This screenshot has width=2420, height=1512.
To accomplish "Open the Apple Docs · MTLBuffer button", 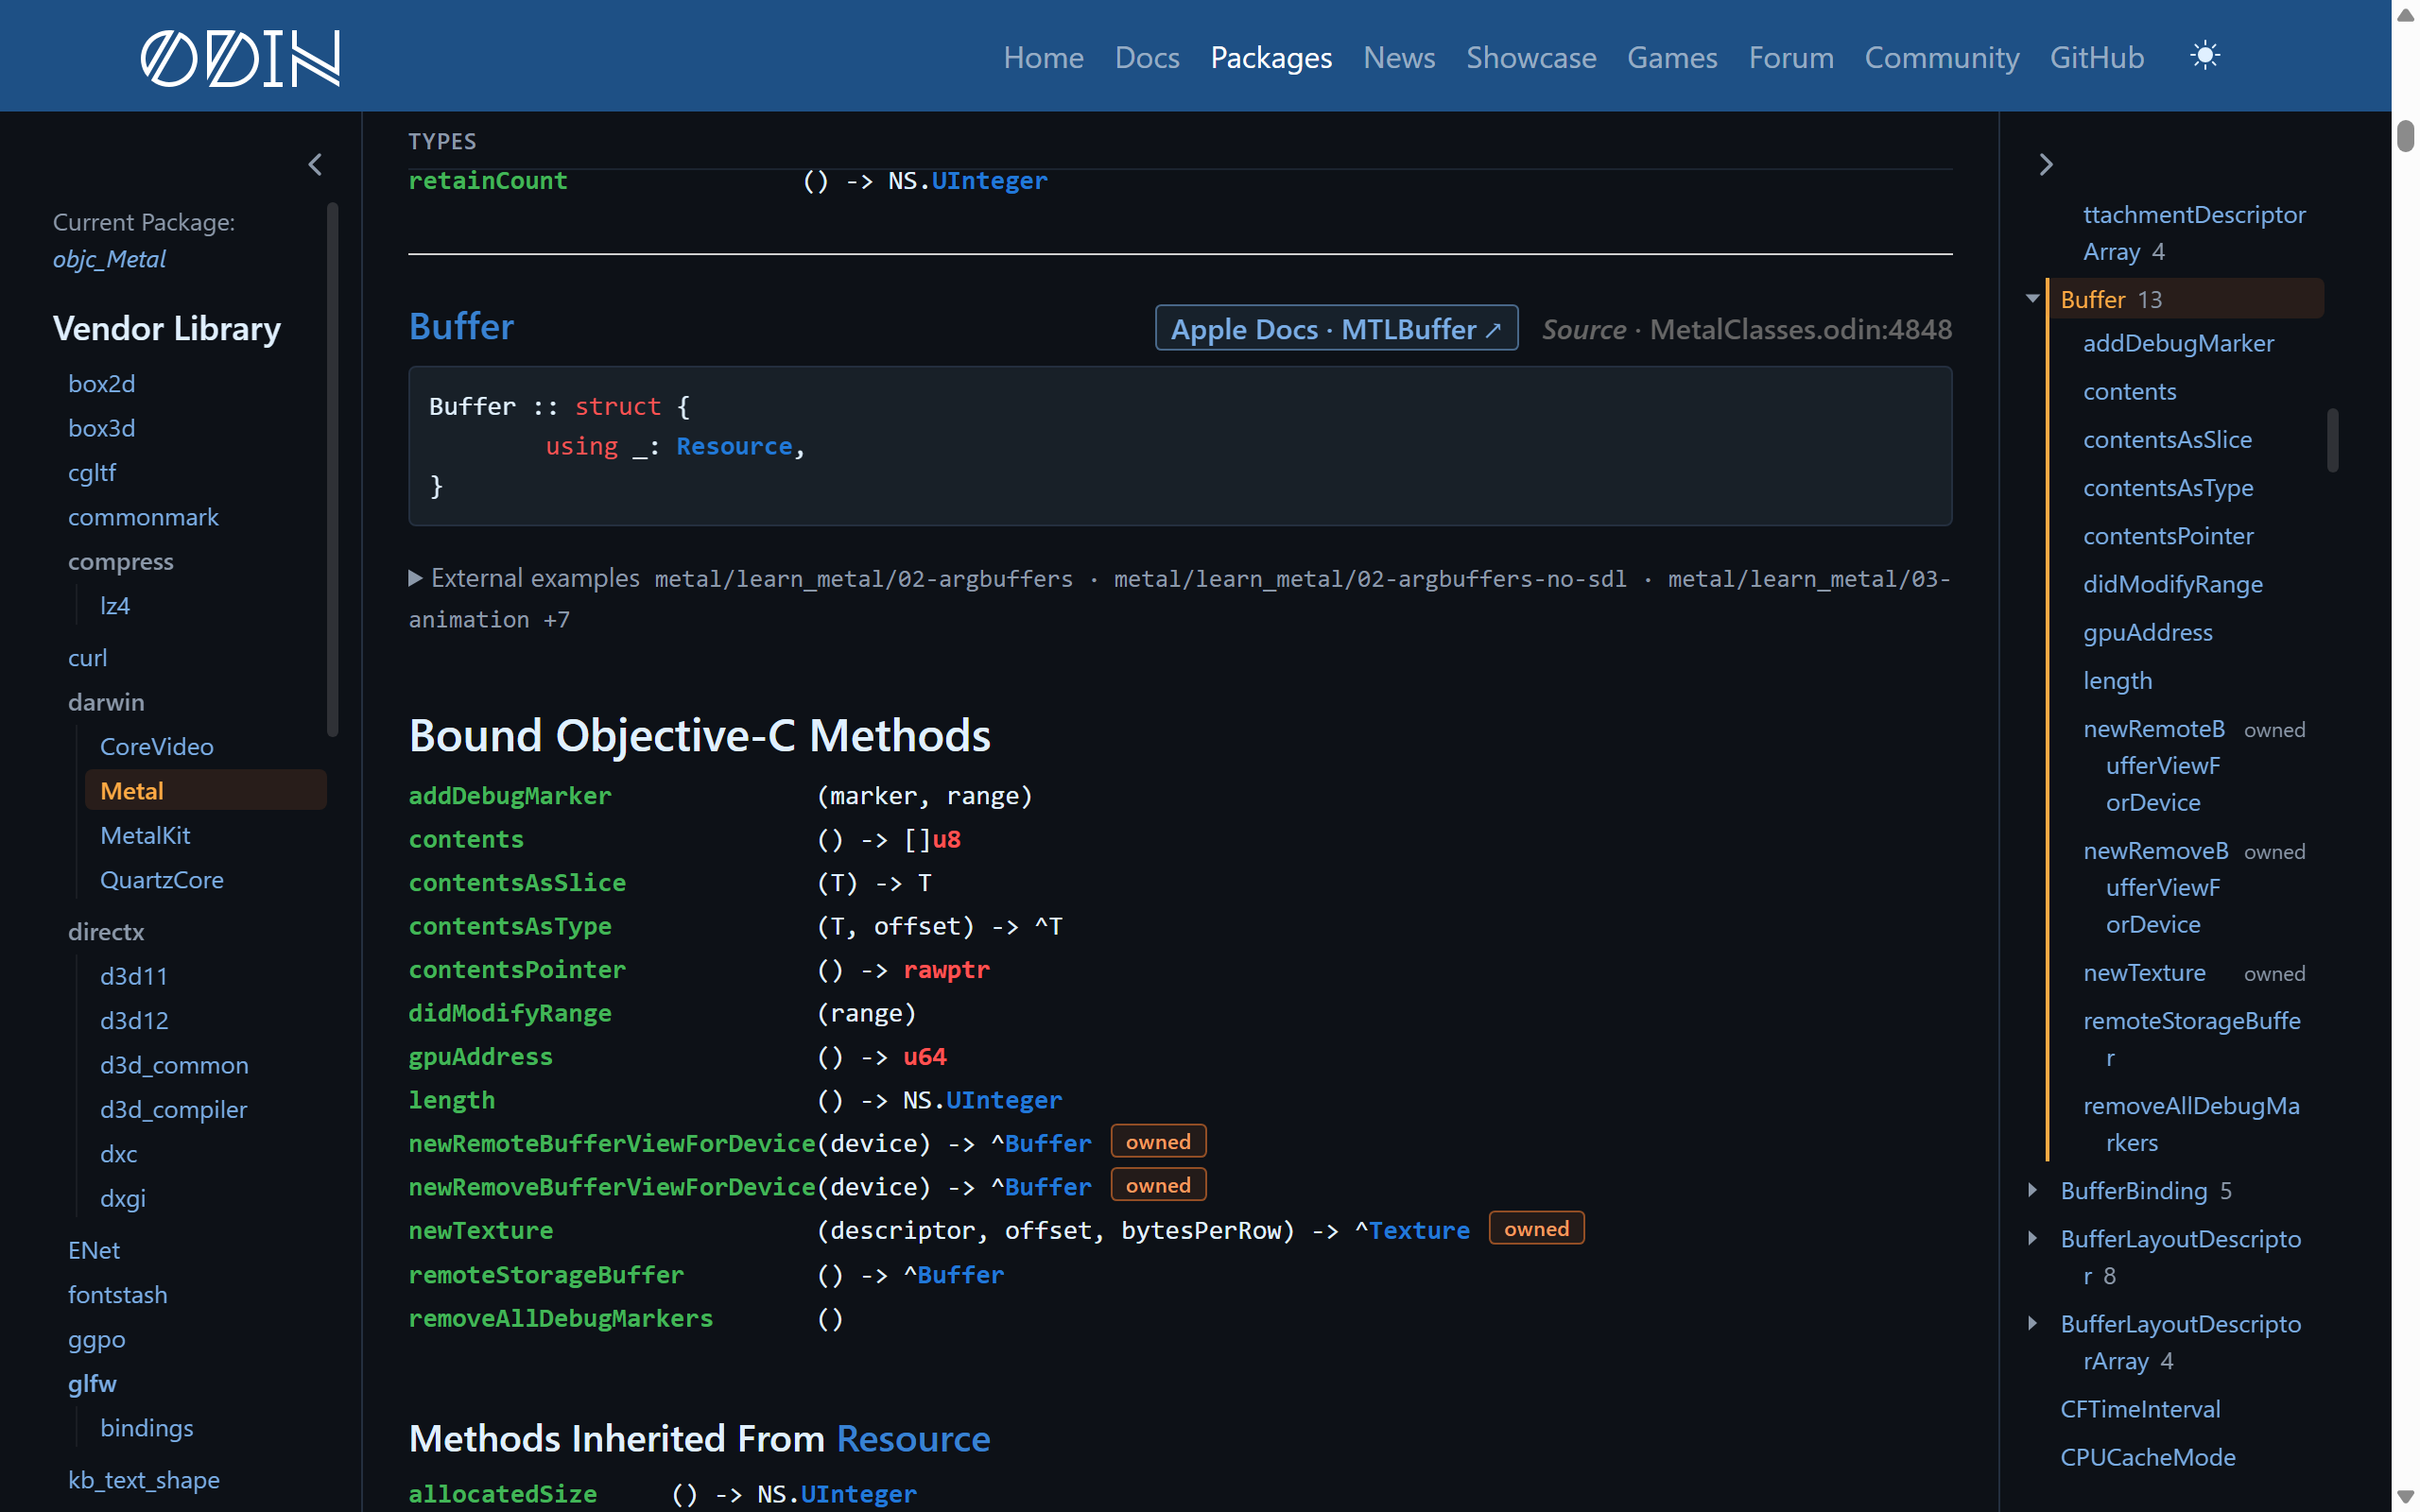I will pos(1336,328).
